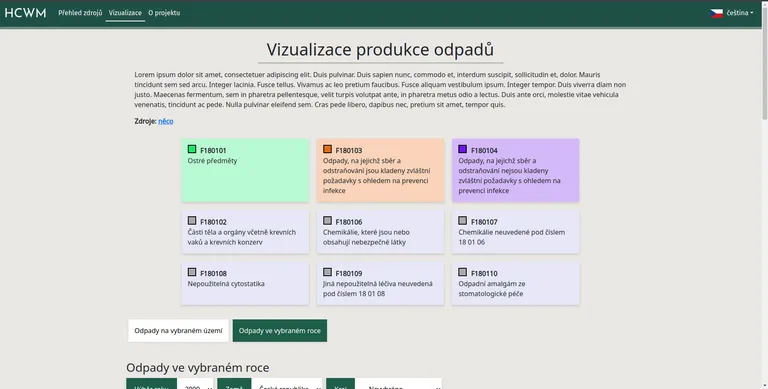Enable the F180109 checkbox square
The height and width of the screenshot is (389, 768).
point(327,272)
